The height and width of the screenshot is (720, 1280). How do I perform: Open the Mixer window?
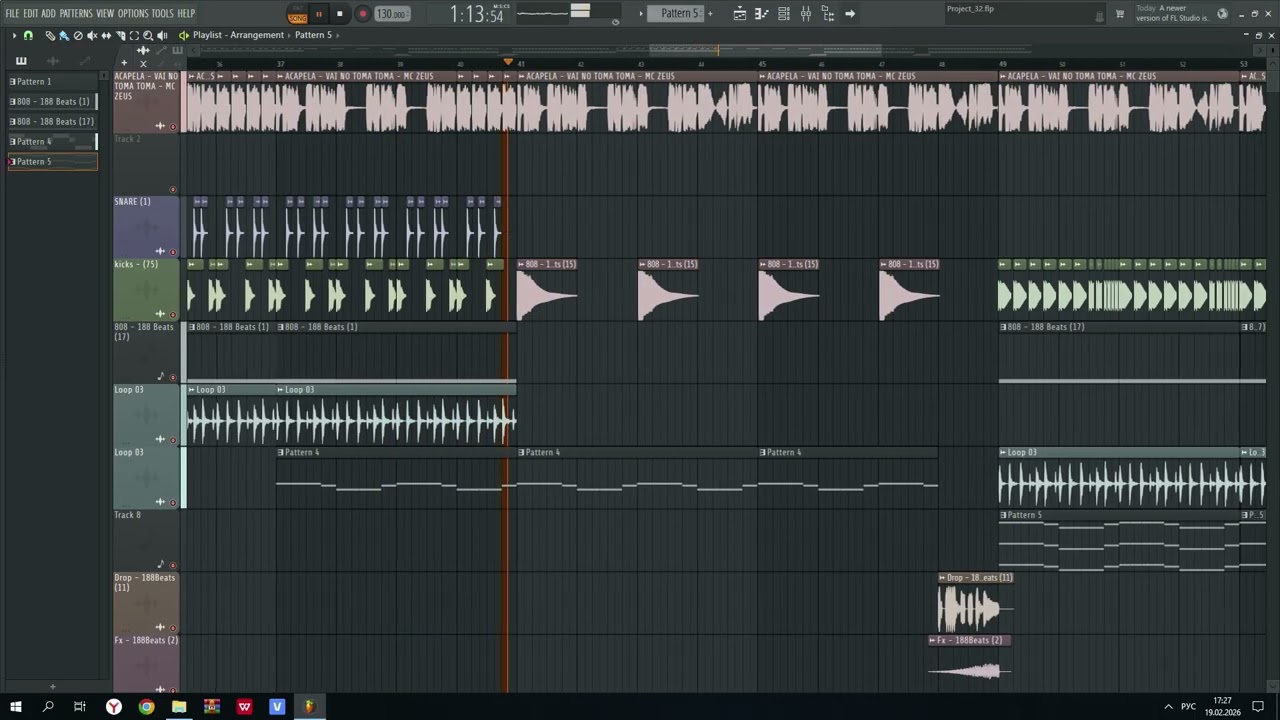[806, 14]
